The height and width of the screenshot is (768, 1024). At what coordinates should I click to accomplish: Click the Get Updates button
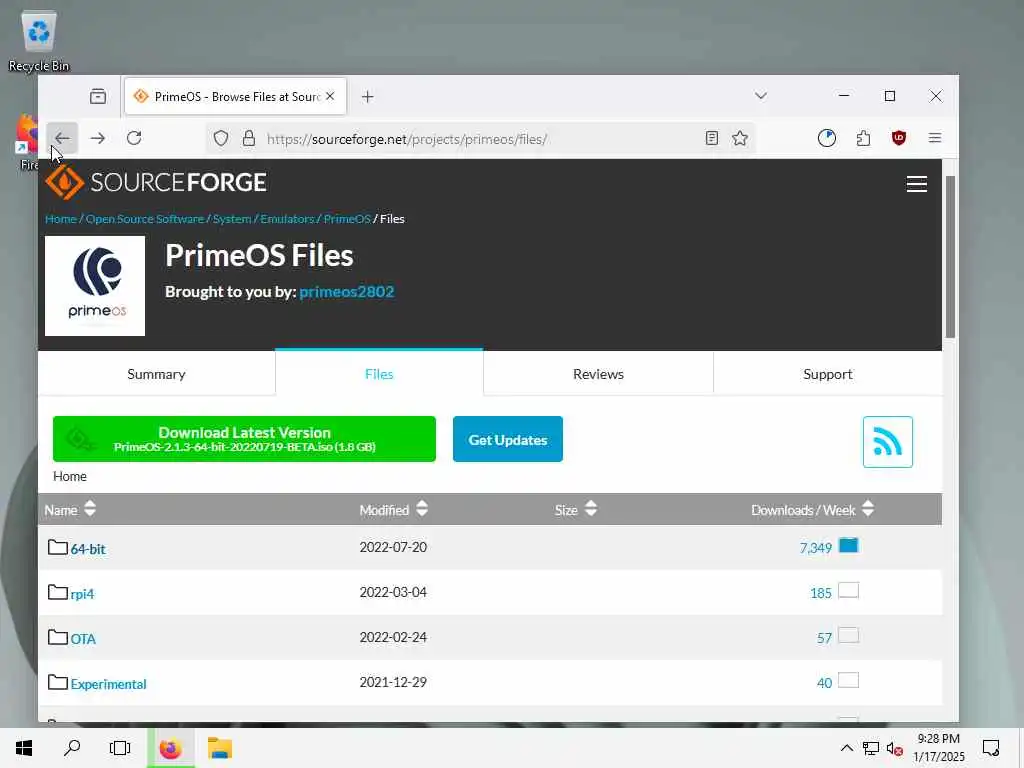pos(507,439)
